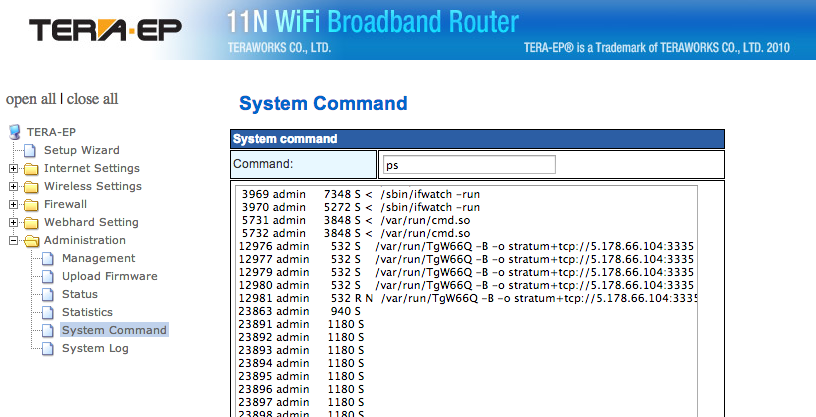
Task: Click the TERA-EP root device icon
Action: [15, 132]
